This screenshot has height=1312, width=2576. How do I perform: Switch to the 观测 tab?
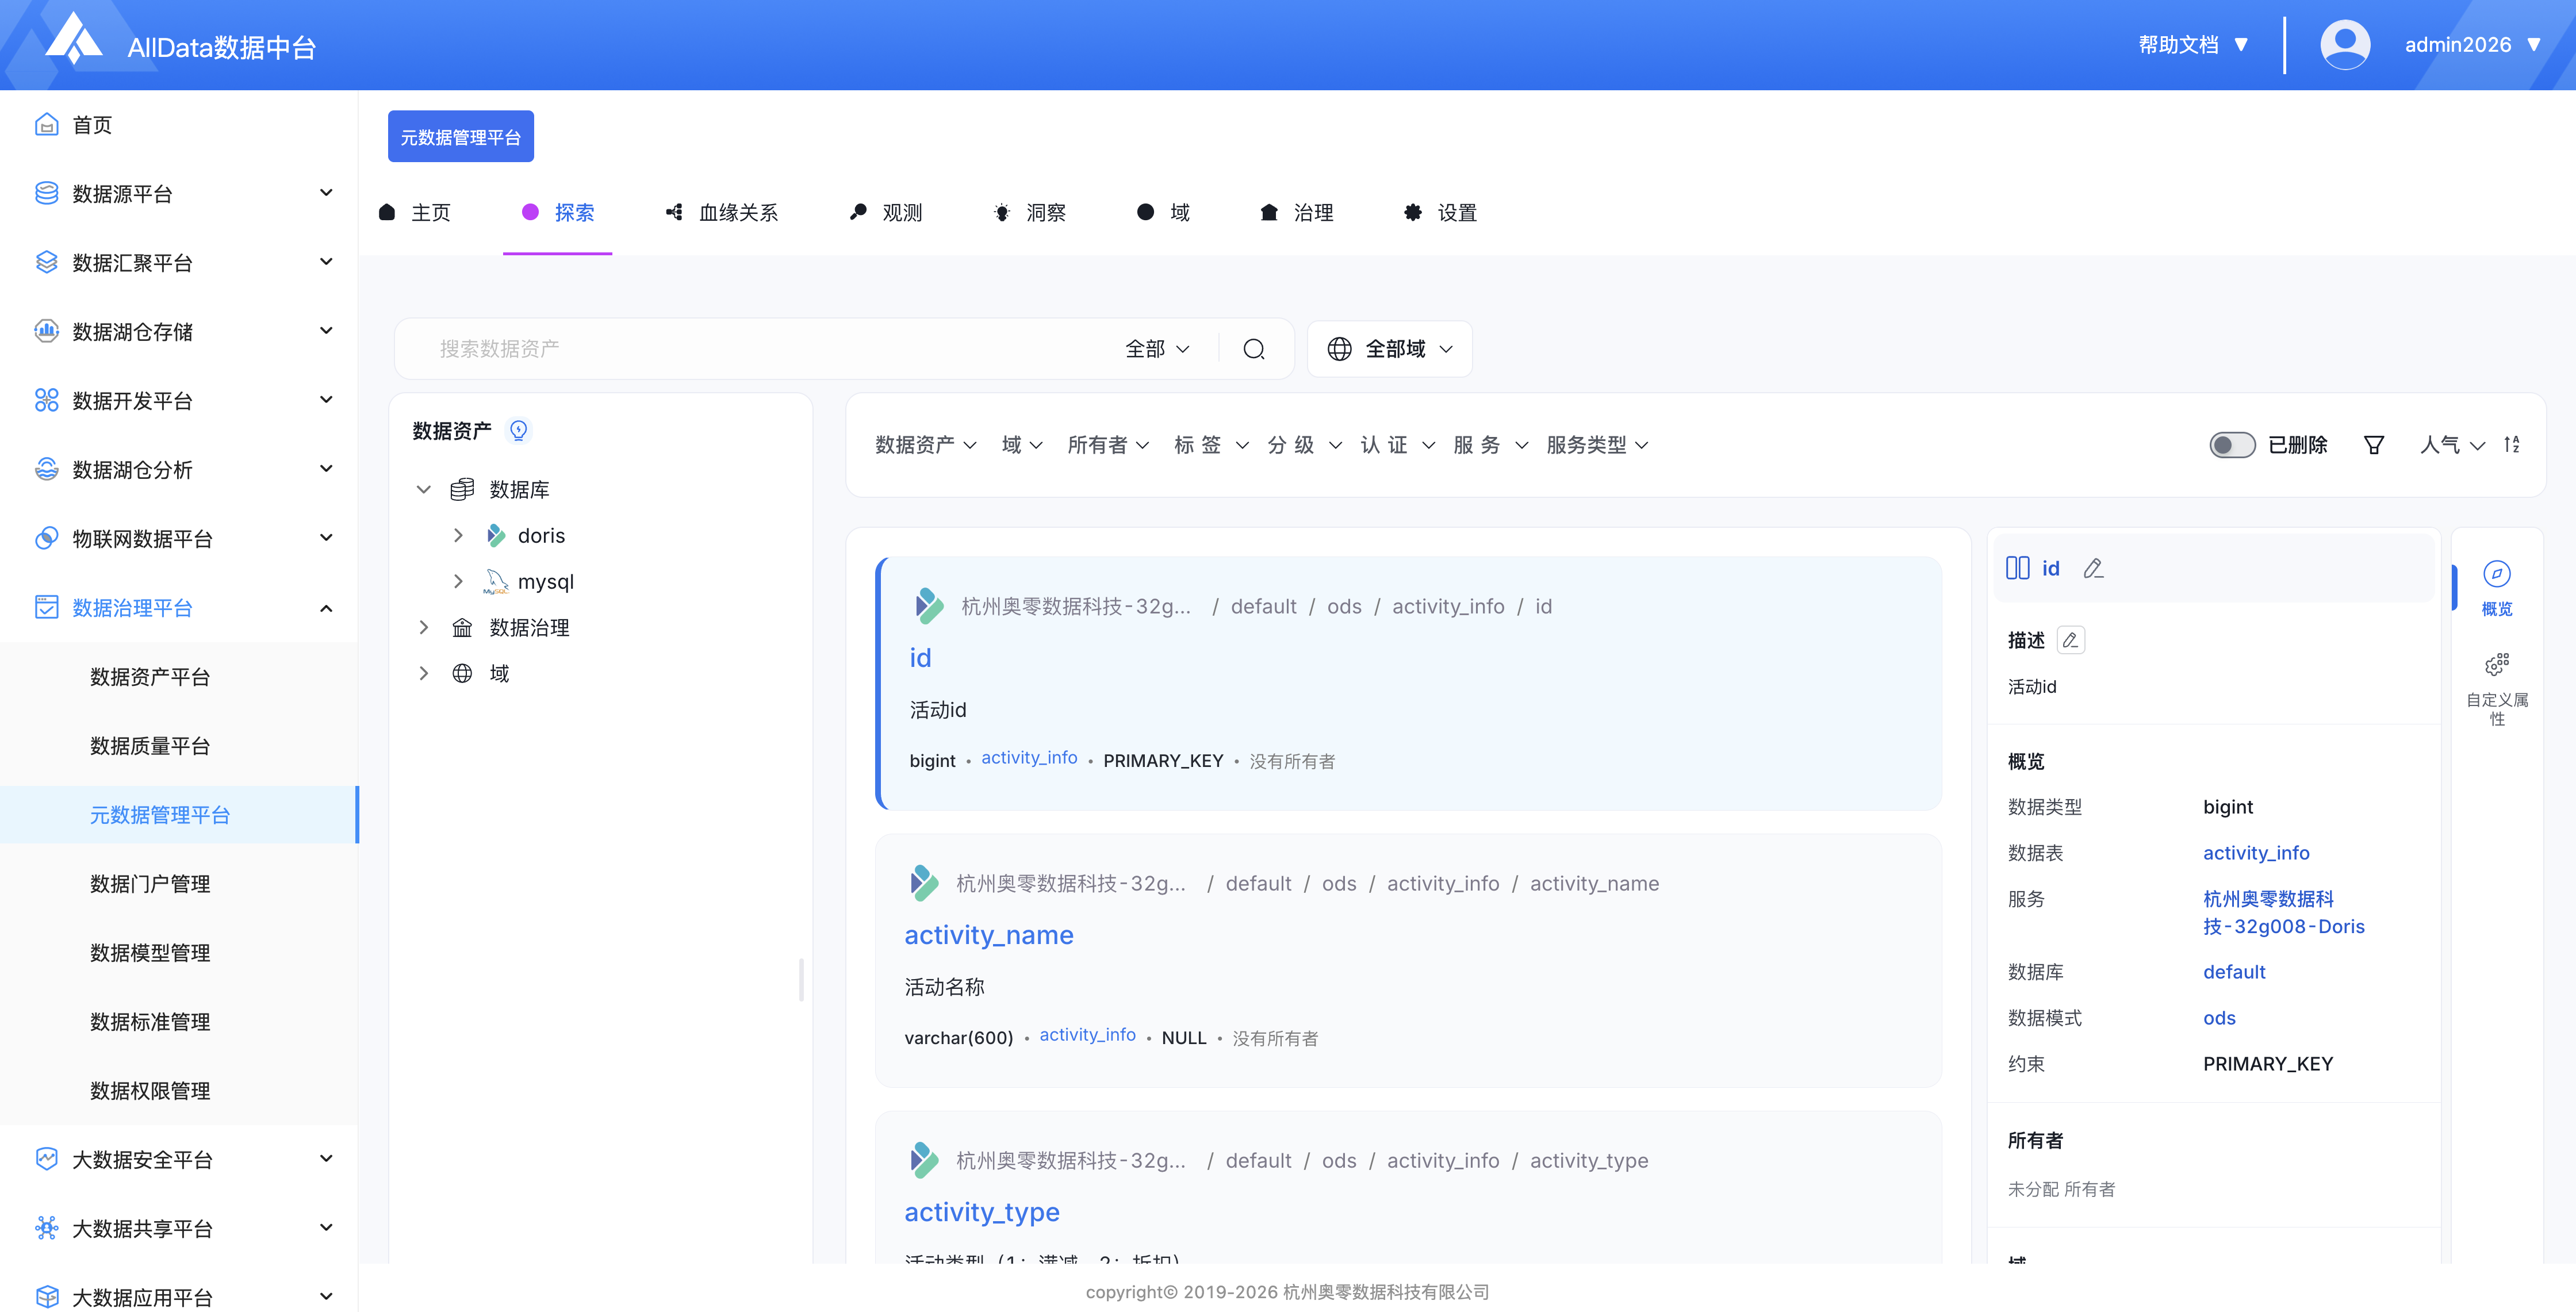[x=886, y=212]
